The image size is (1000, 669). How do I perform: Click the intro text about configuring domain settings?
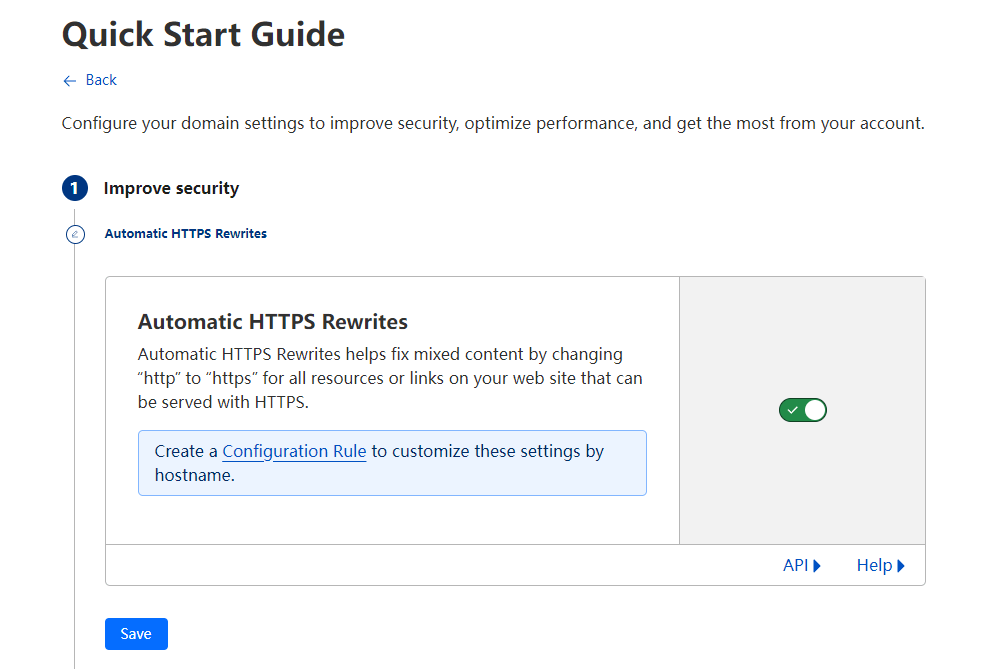tap(492, 124)
